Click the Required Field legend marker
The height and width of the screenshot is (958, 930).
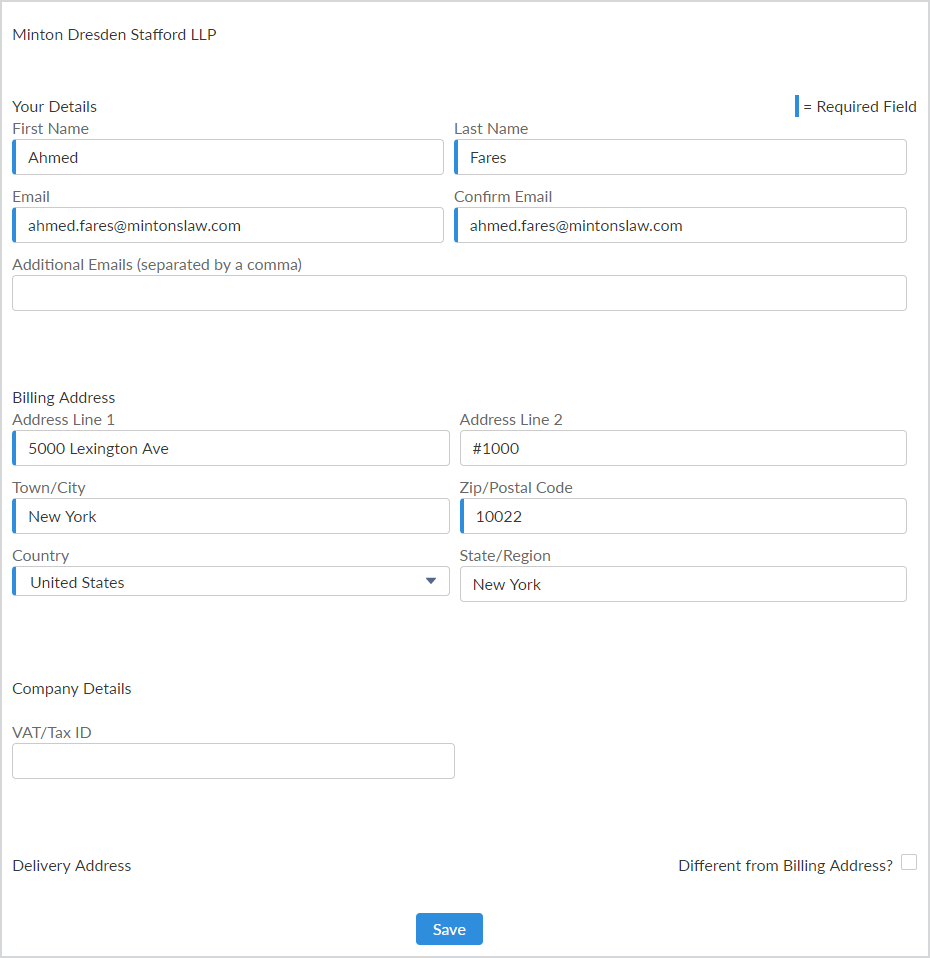click(x=797, y=106)
